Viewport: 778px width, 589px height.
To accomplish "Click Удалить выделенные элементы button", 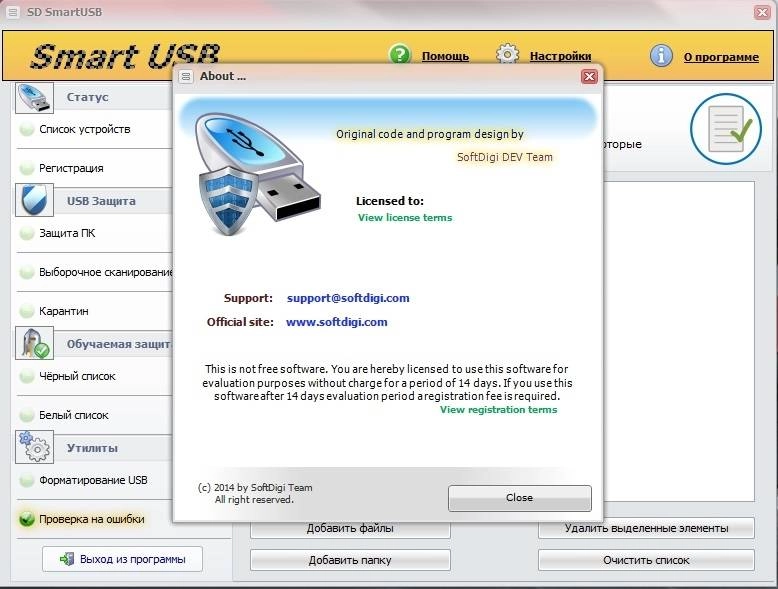I will coord(646,528).
